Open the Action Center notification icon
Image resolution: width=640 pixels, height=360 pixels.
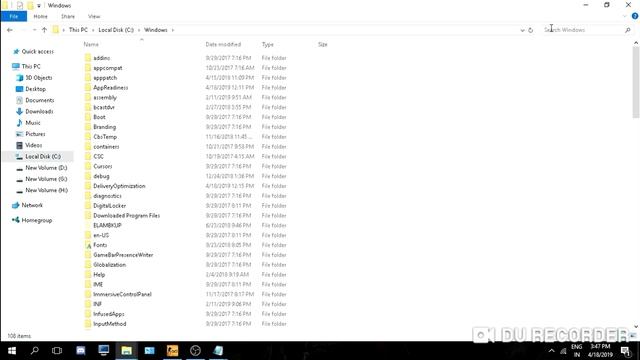coord(626,351)
